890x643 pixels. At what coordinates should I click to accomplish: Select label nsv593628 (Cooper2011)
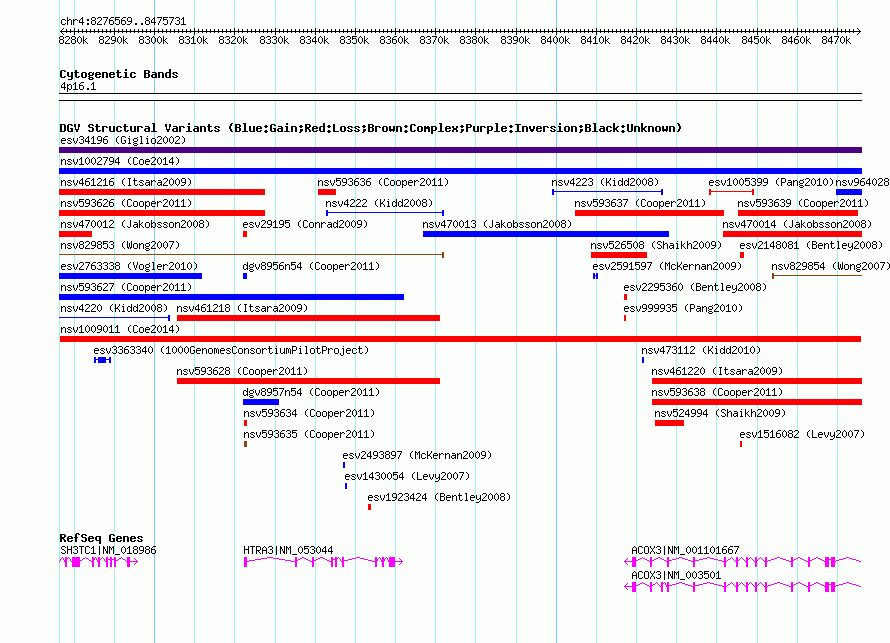(242, 371)
